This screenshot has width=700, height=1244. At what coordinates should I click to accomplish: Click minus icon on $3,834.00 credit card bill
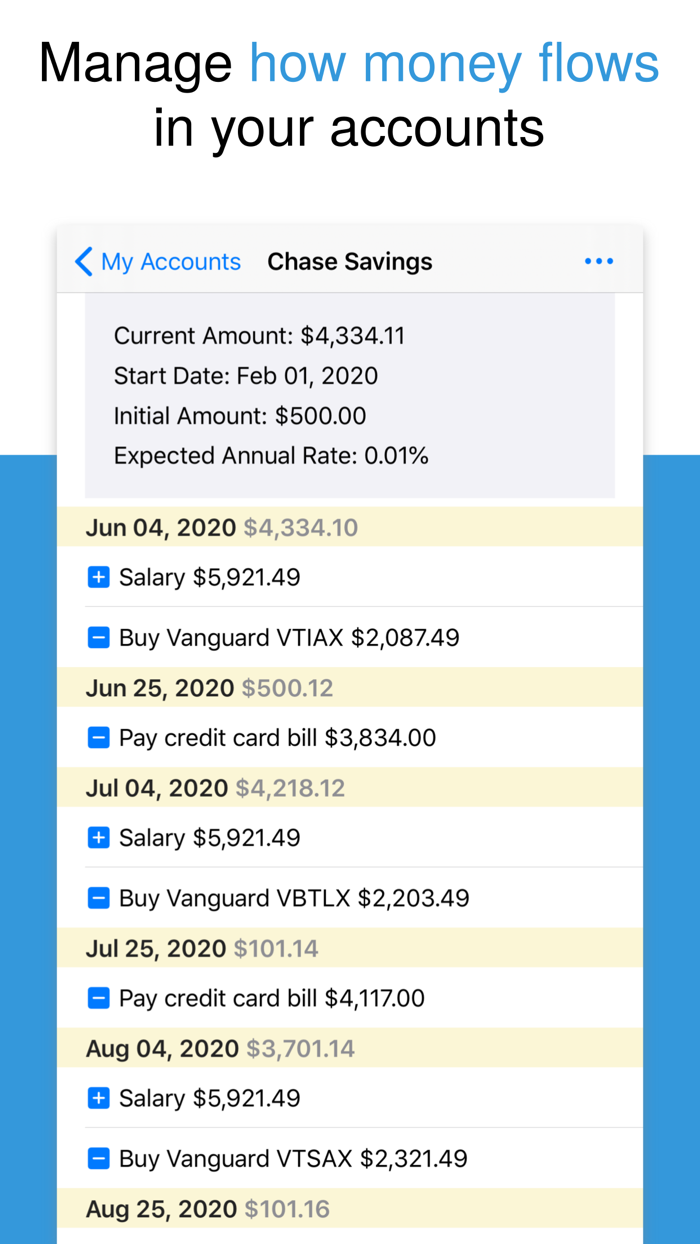98,738
